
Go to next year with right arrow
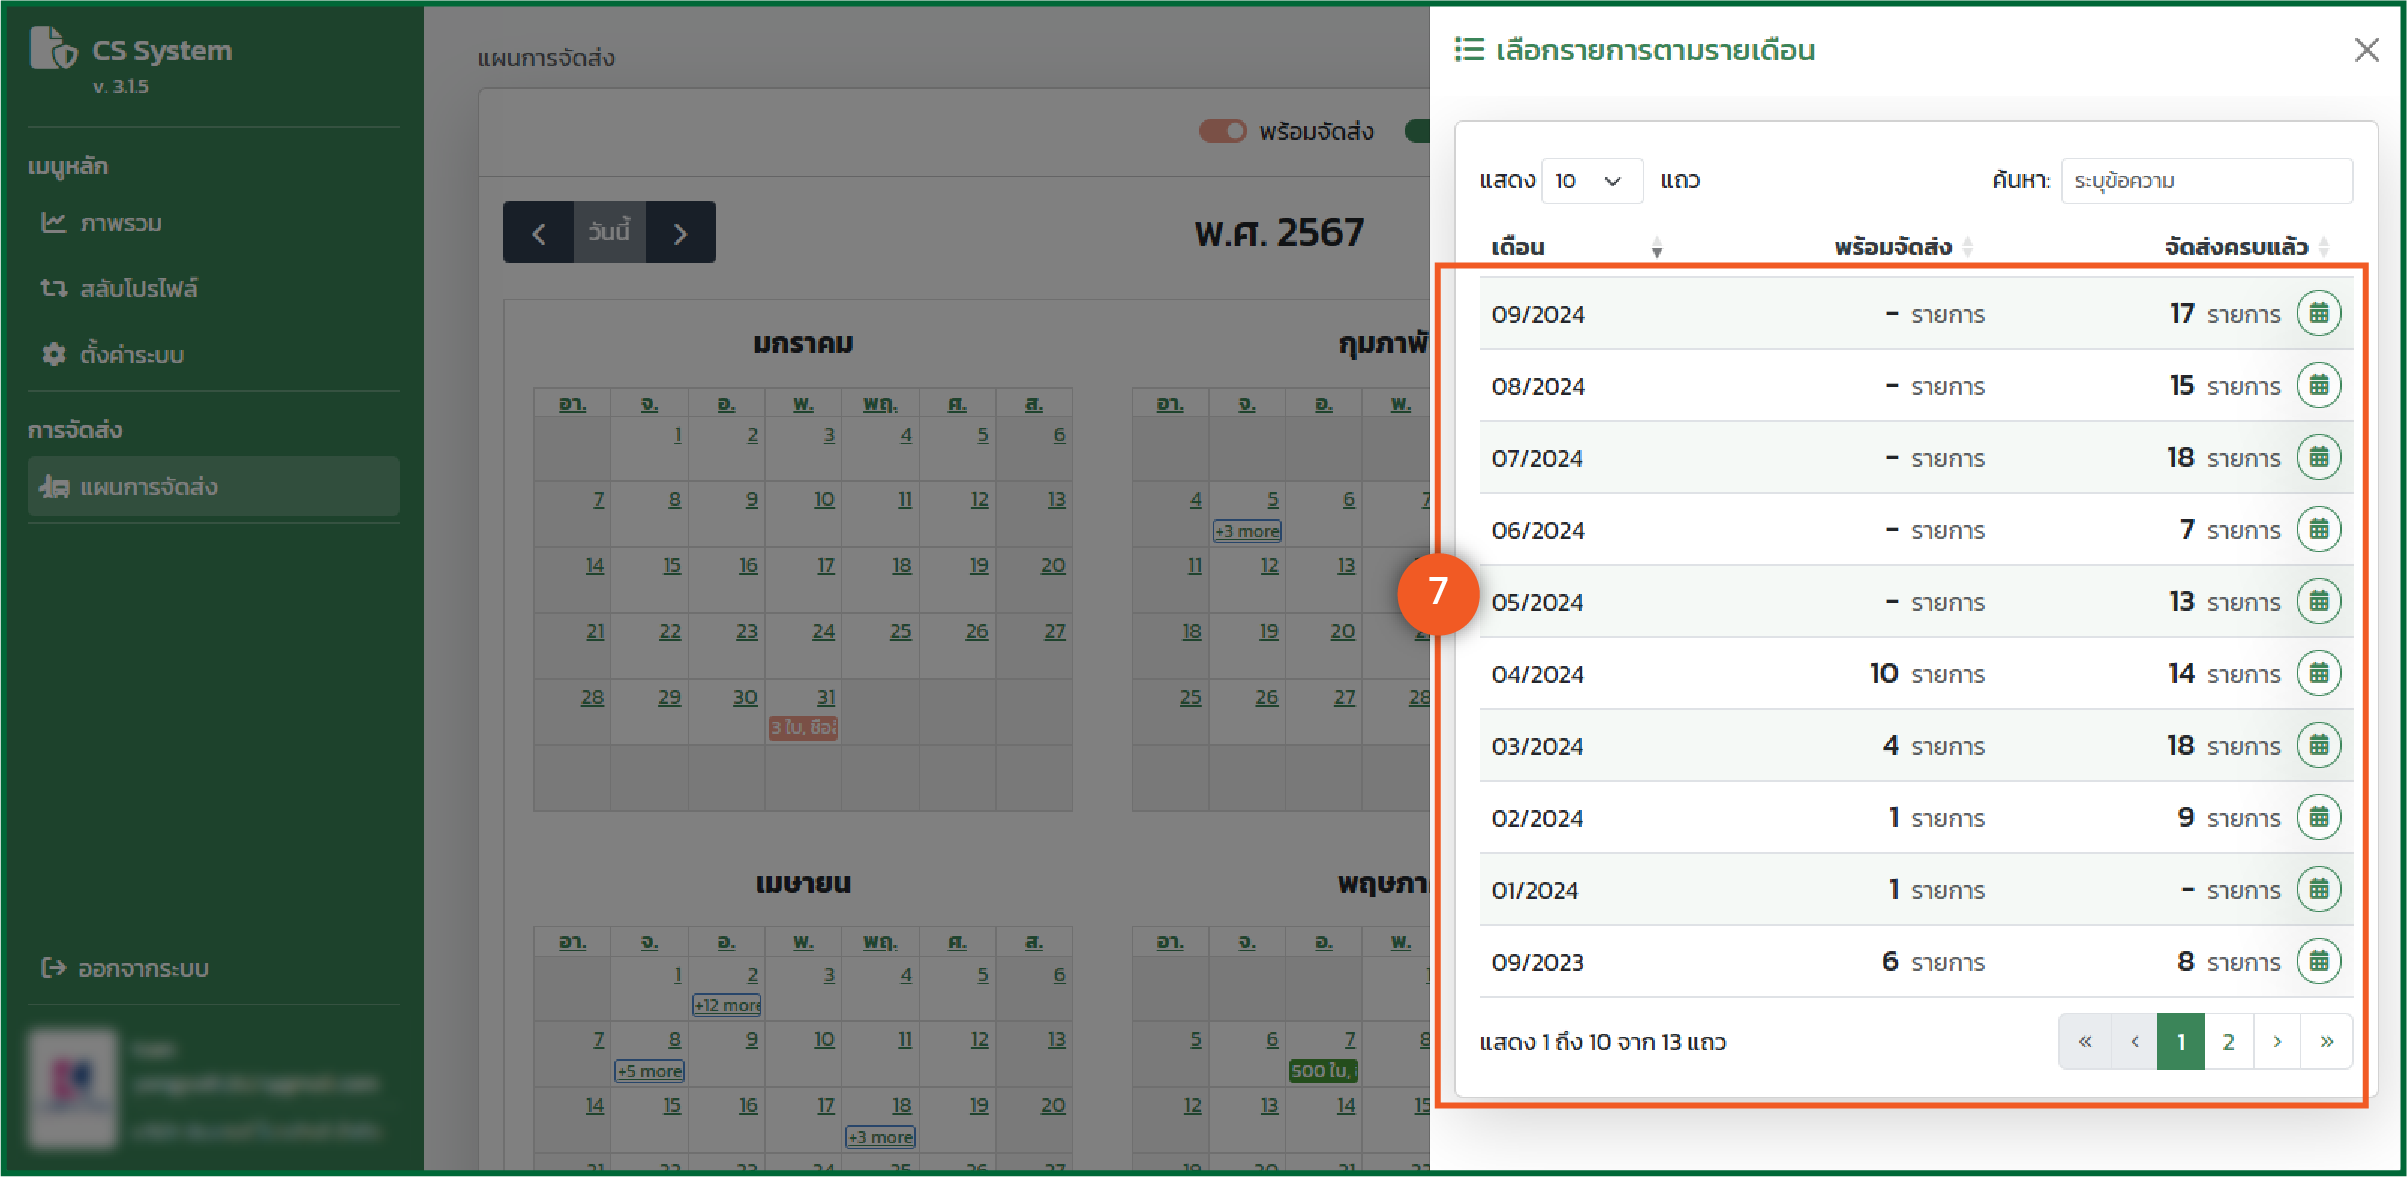pos(680,233)
